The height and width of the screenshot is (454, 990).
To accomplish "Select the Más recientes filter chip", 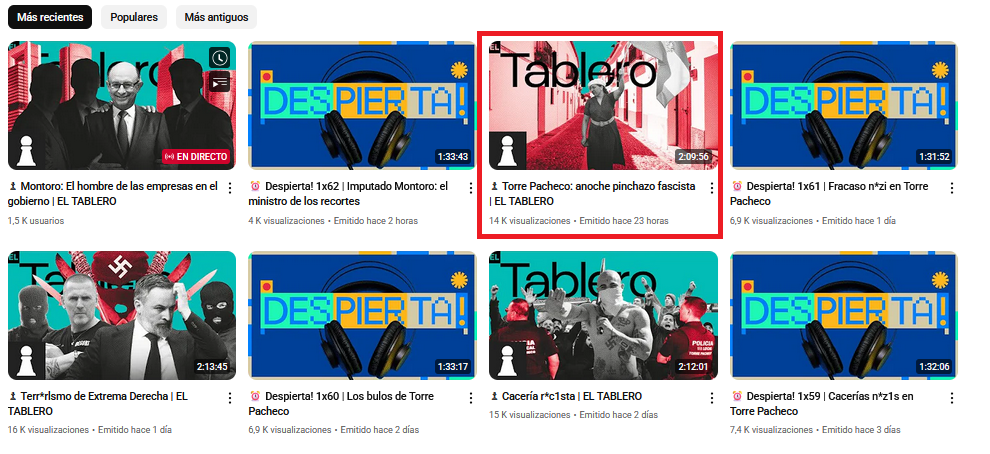I will [50, 17].
